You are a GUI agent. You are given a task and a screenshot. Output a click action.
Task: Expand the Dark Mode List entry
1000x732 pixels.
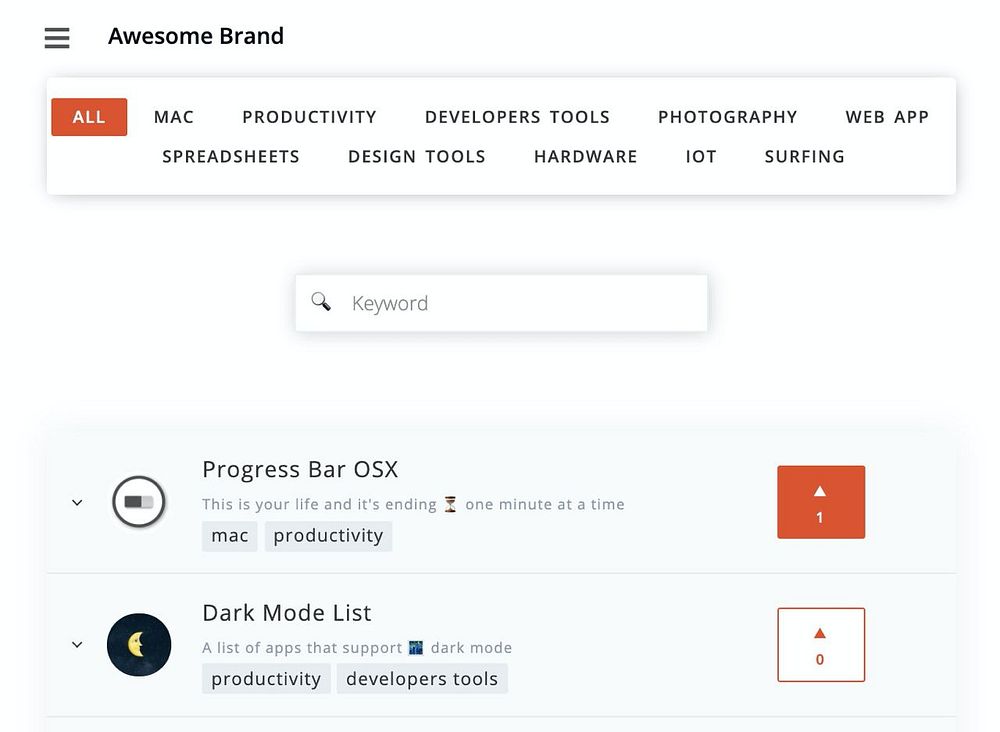77,645
